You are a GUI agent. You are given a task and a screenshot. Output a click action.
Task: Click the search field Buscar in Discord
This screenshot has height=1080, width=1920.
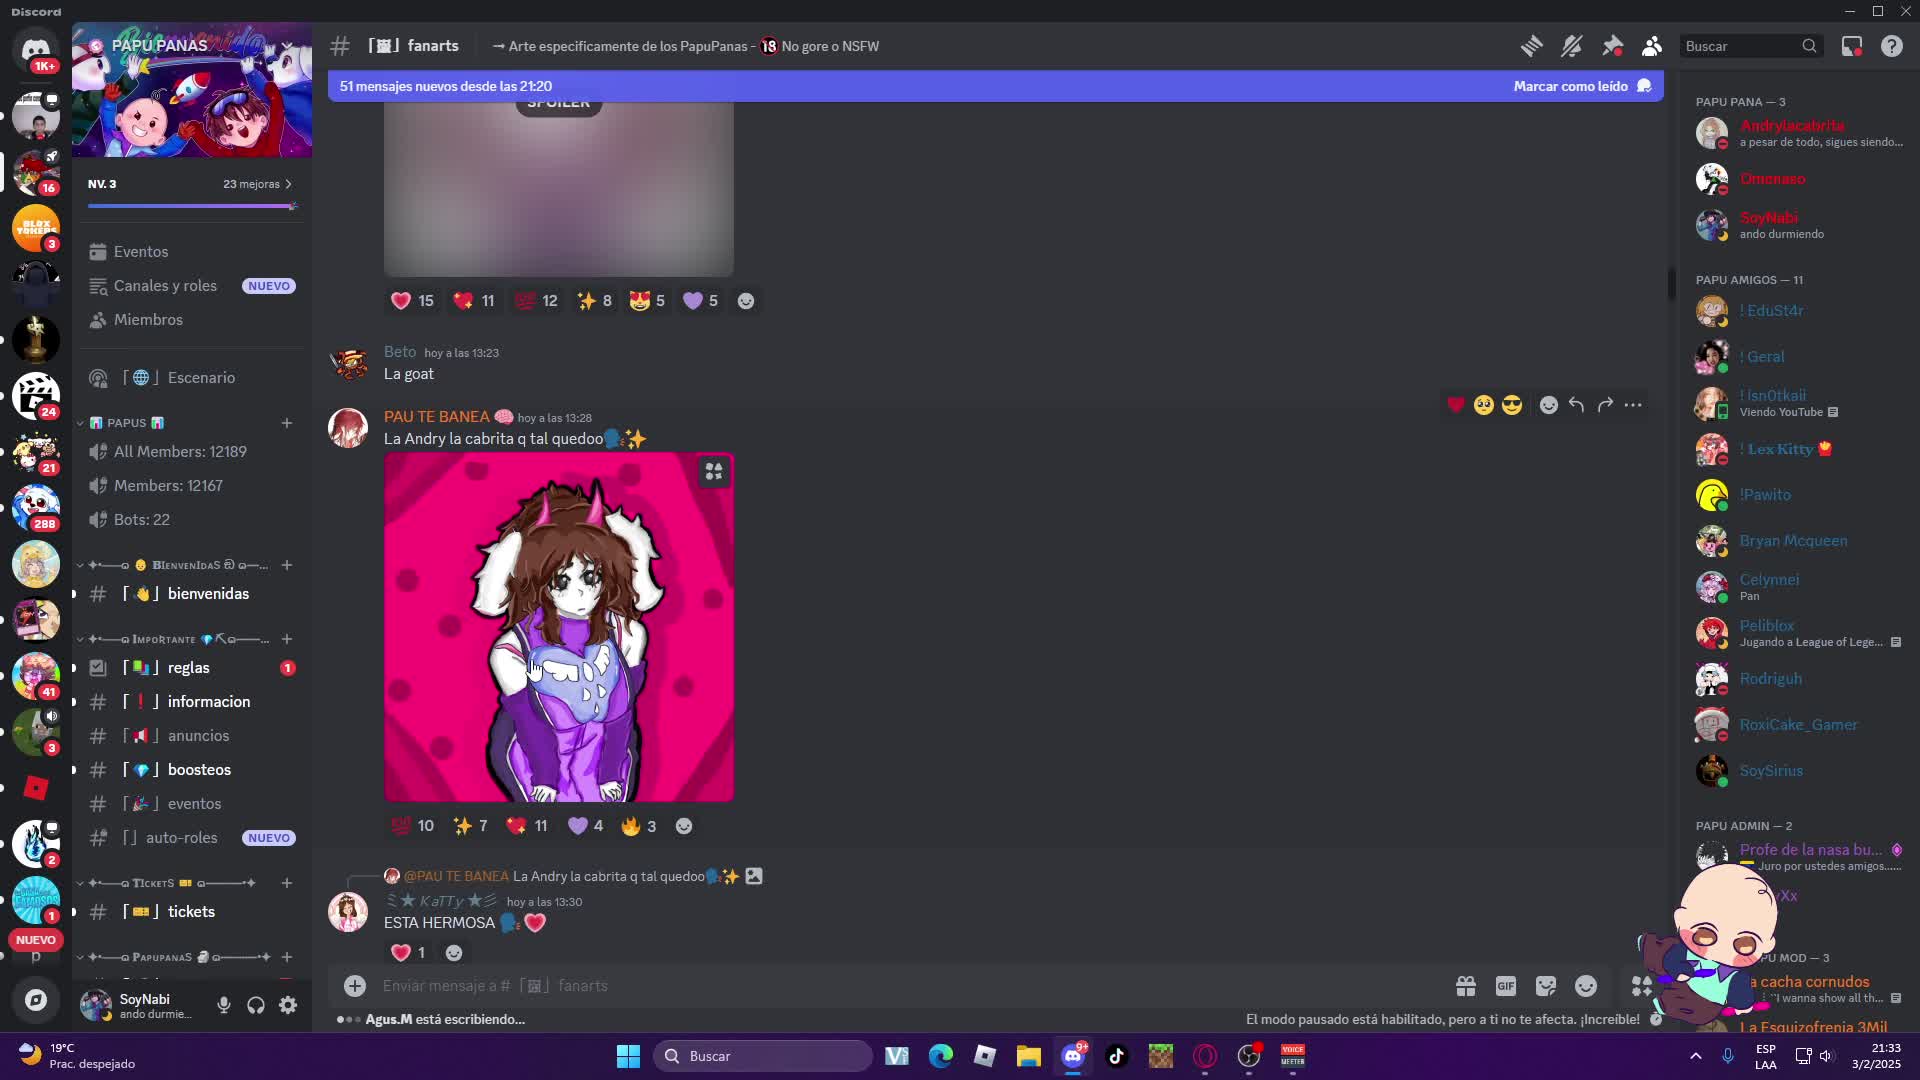(x=1750, y=46)
